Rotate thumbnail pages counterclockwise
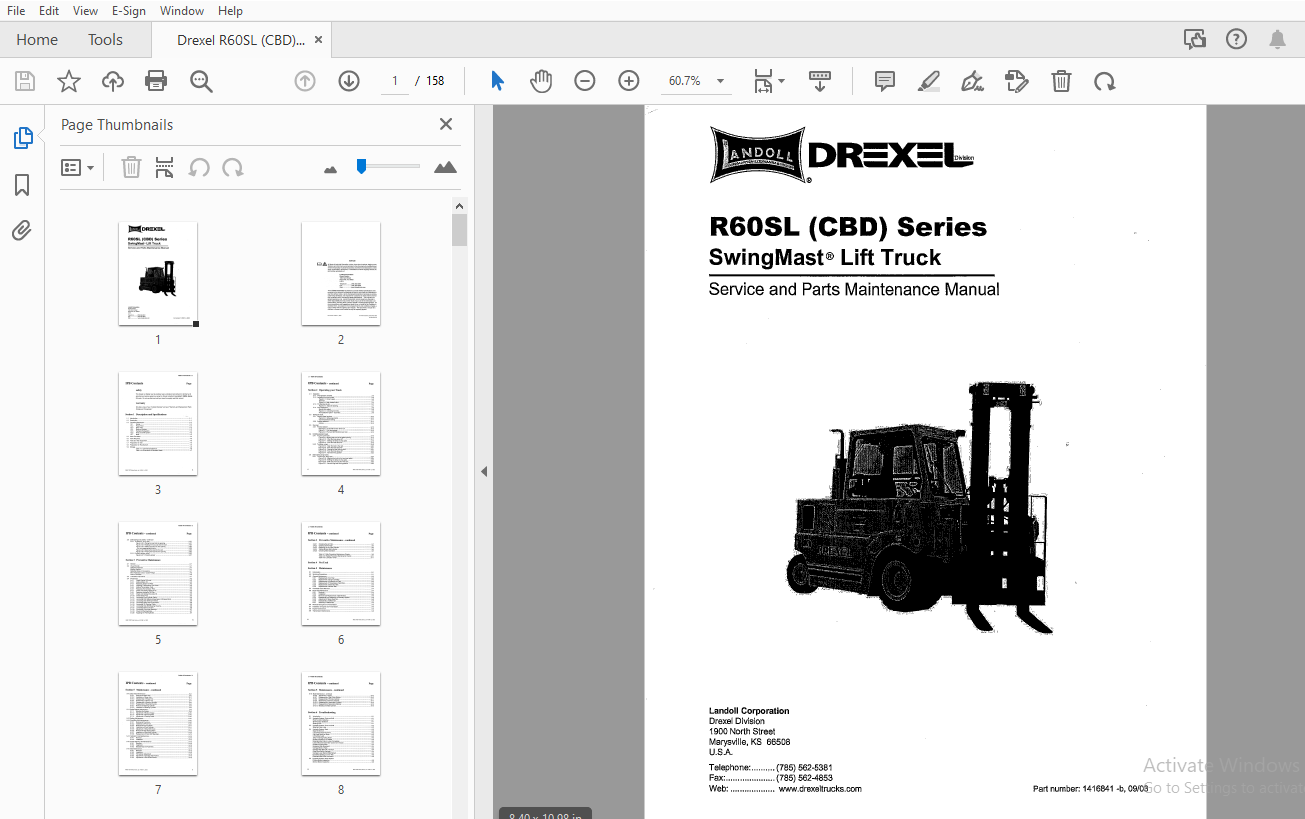The image size is (1305, 819). [199, 167]
